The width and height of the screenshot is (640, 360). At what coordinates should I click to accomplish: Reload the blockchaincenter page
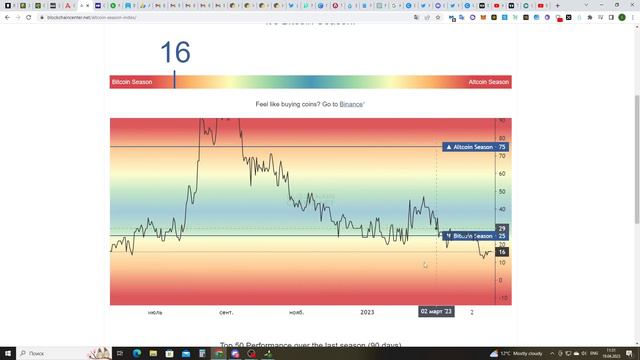29,18
